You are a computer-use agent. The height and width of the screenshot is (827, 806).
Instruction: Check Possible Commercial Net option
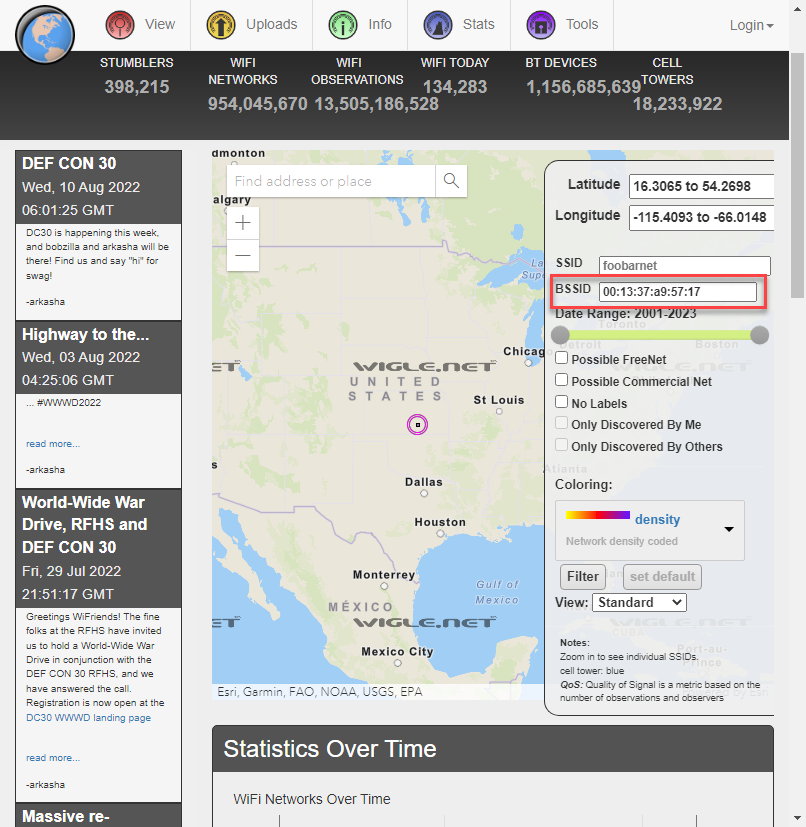(562, 380)
